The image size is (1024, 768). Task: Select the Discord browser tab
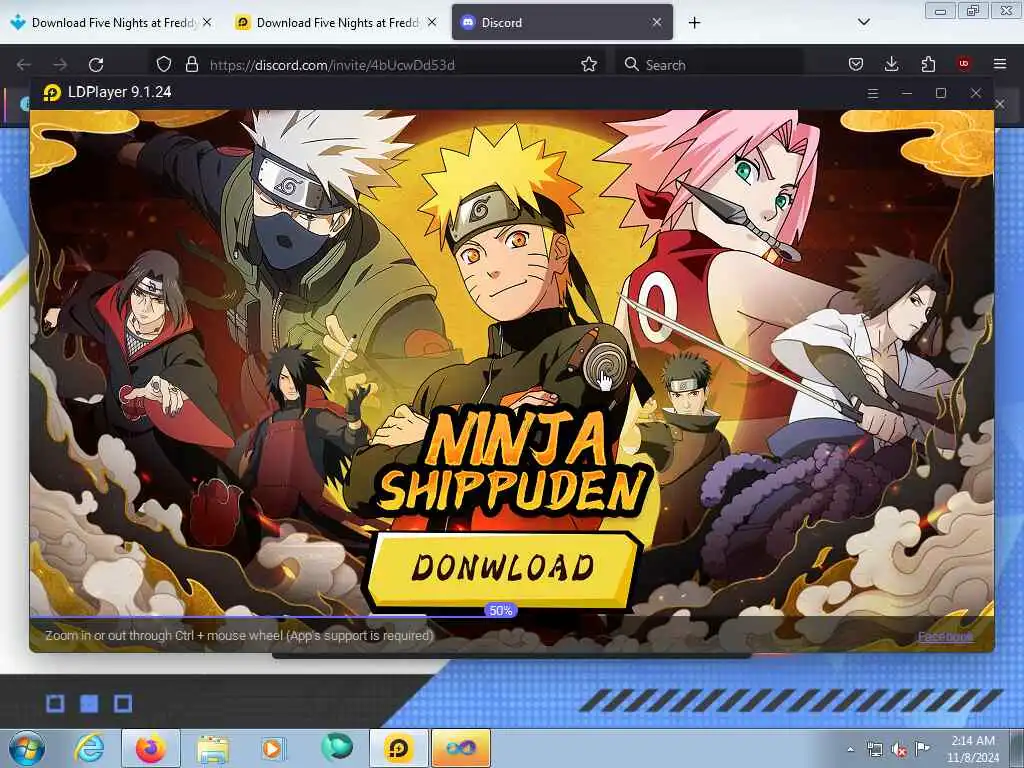[562, 22]
